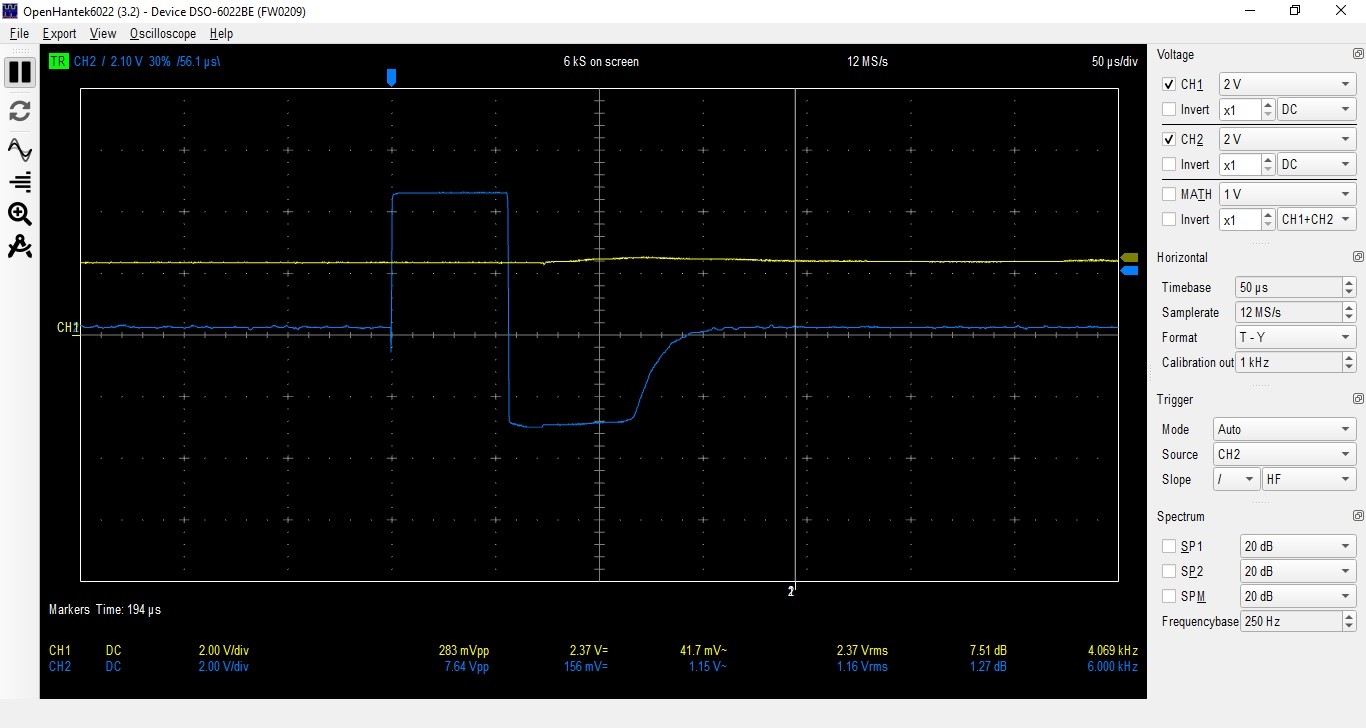The image size is (1366, 728).
Task: Open trigger HF filter dropdown
Action: coord(1309,480)
